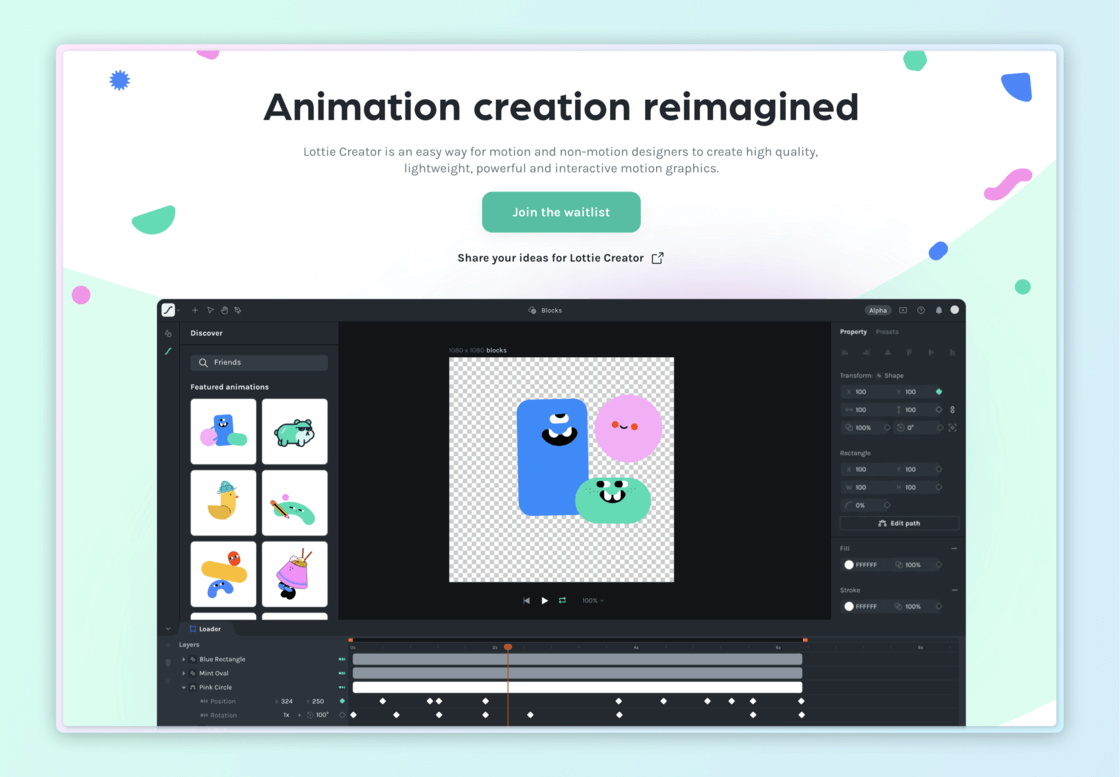Open the Lottie Creator logo menu

(169, 310)
